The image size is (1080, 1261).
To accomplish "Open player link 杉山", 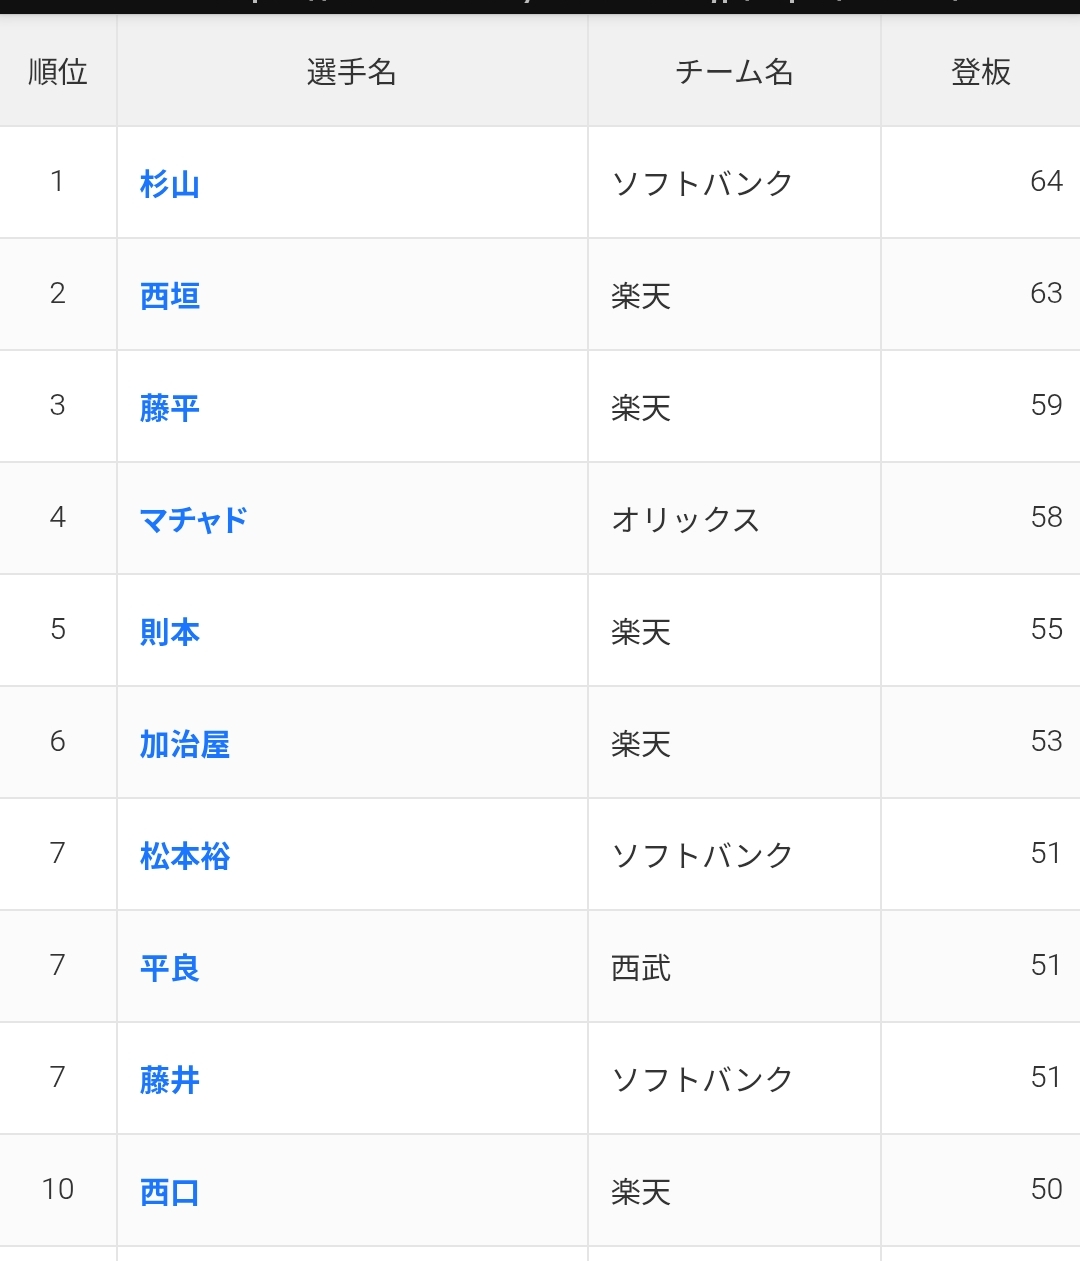I will (x=170, y=184).
